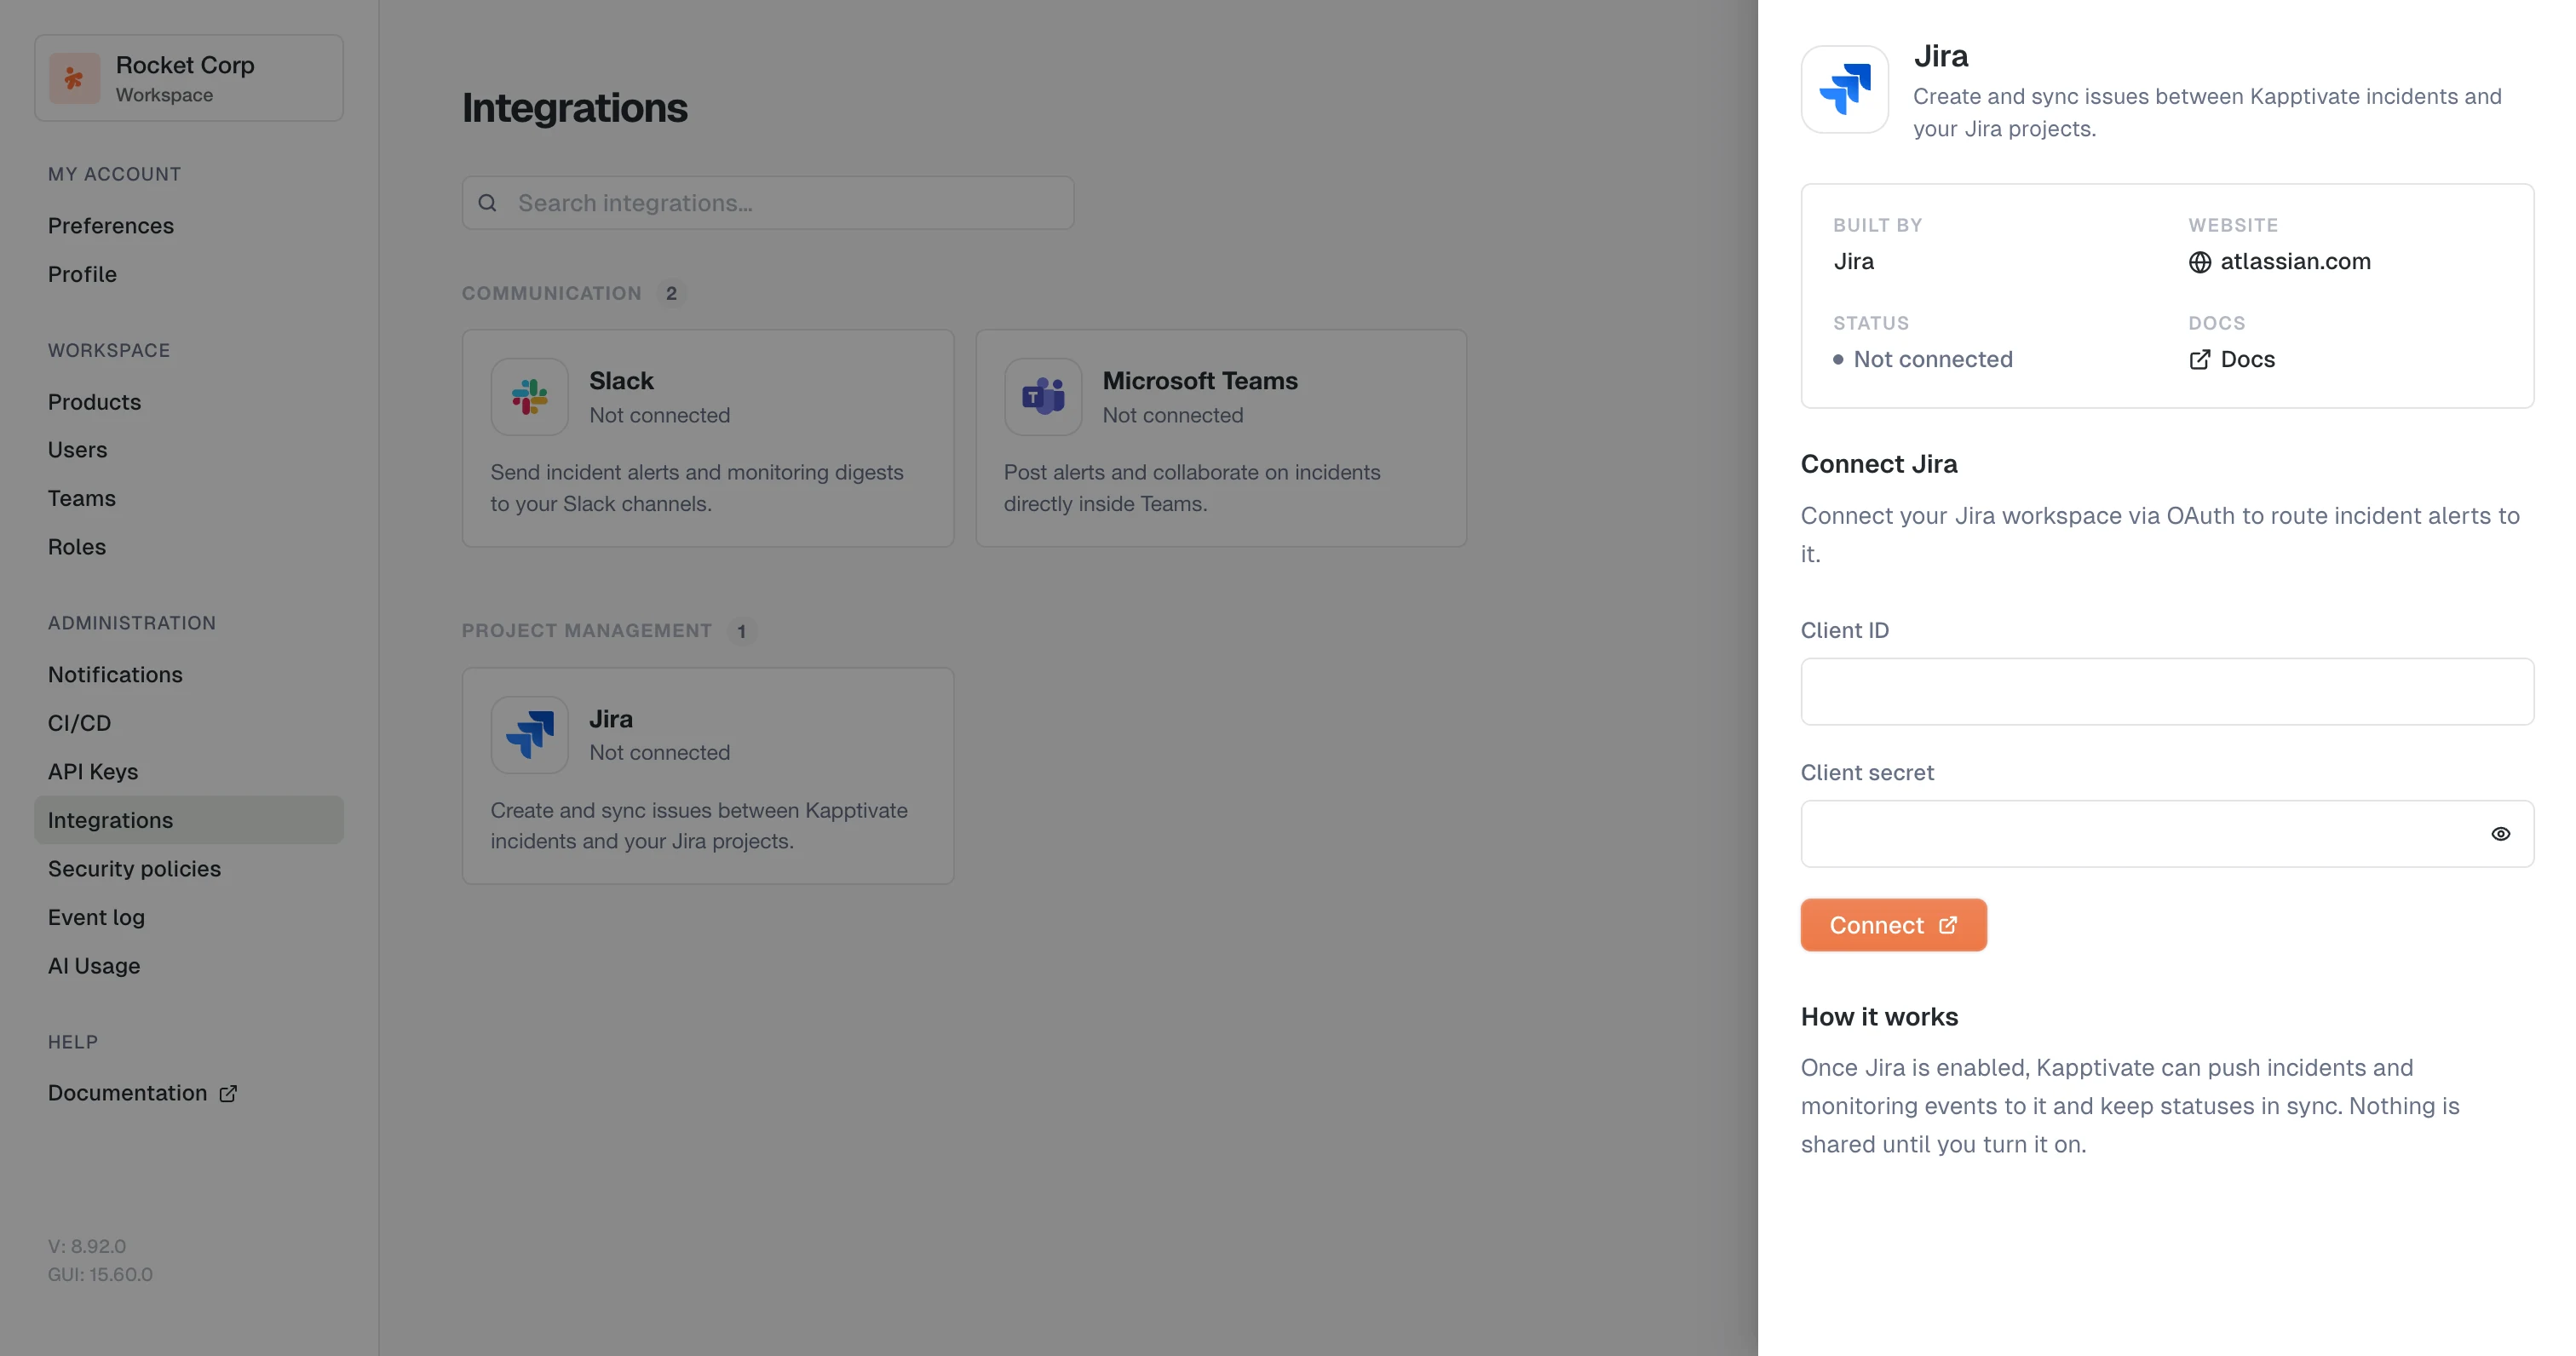This screenshot has height=1356, width=2576.
Task: Click the 'BUILT BY' value Jira
Action: tap(1853, 262)
